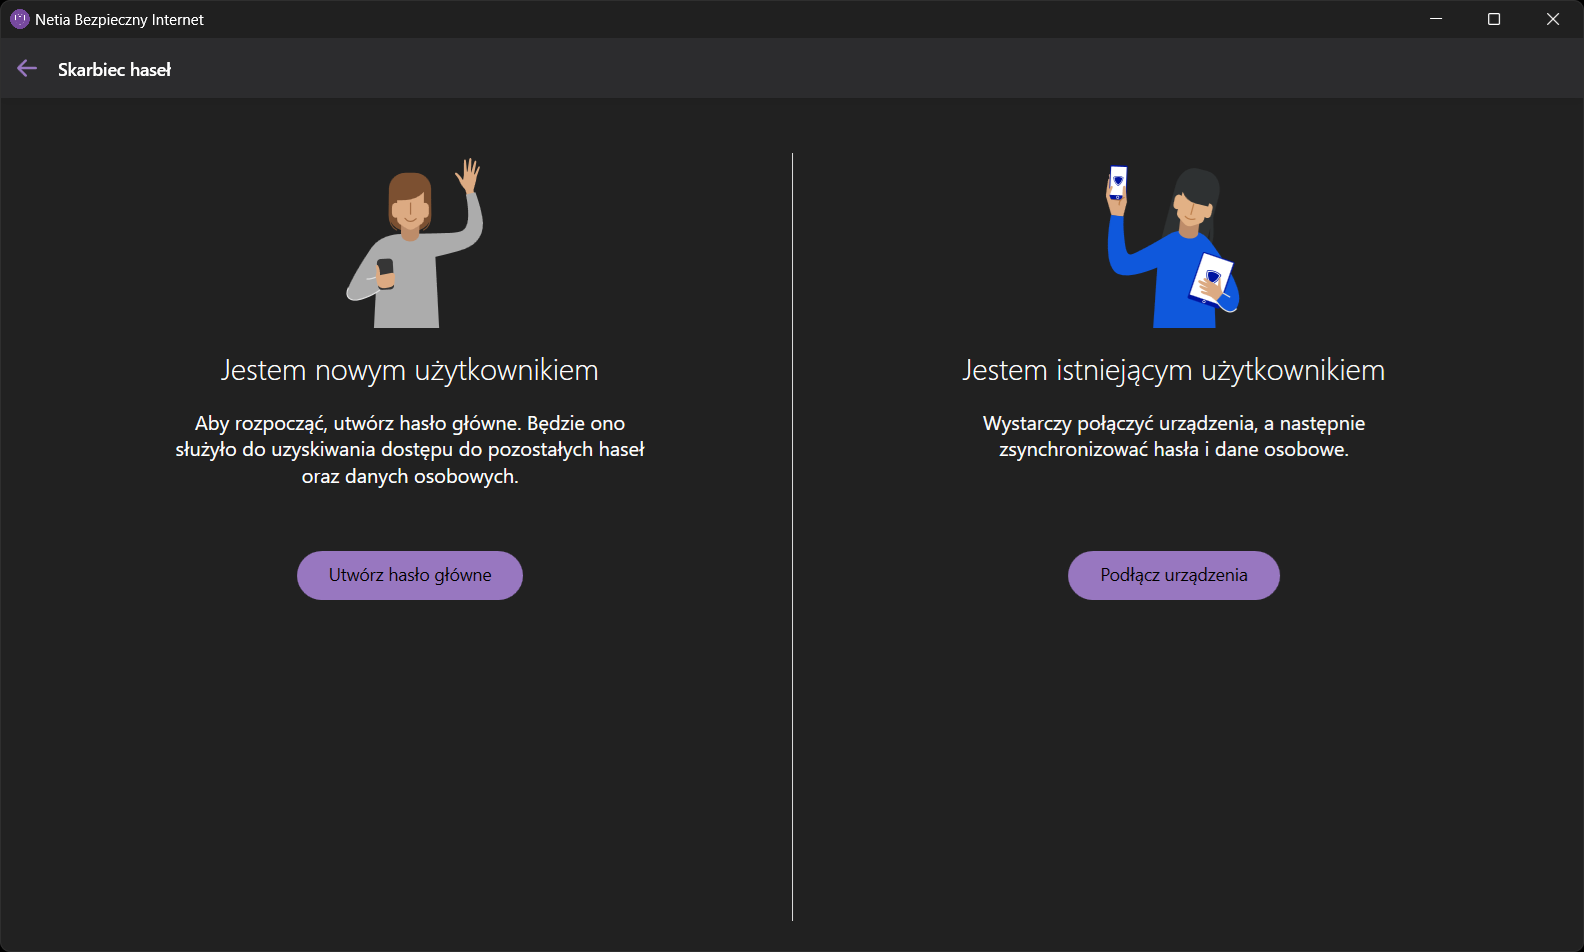
Task: Click the tablet with shield held by woman
Action: click(1211, 277)
